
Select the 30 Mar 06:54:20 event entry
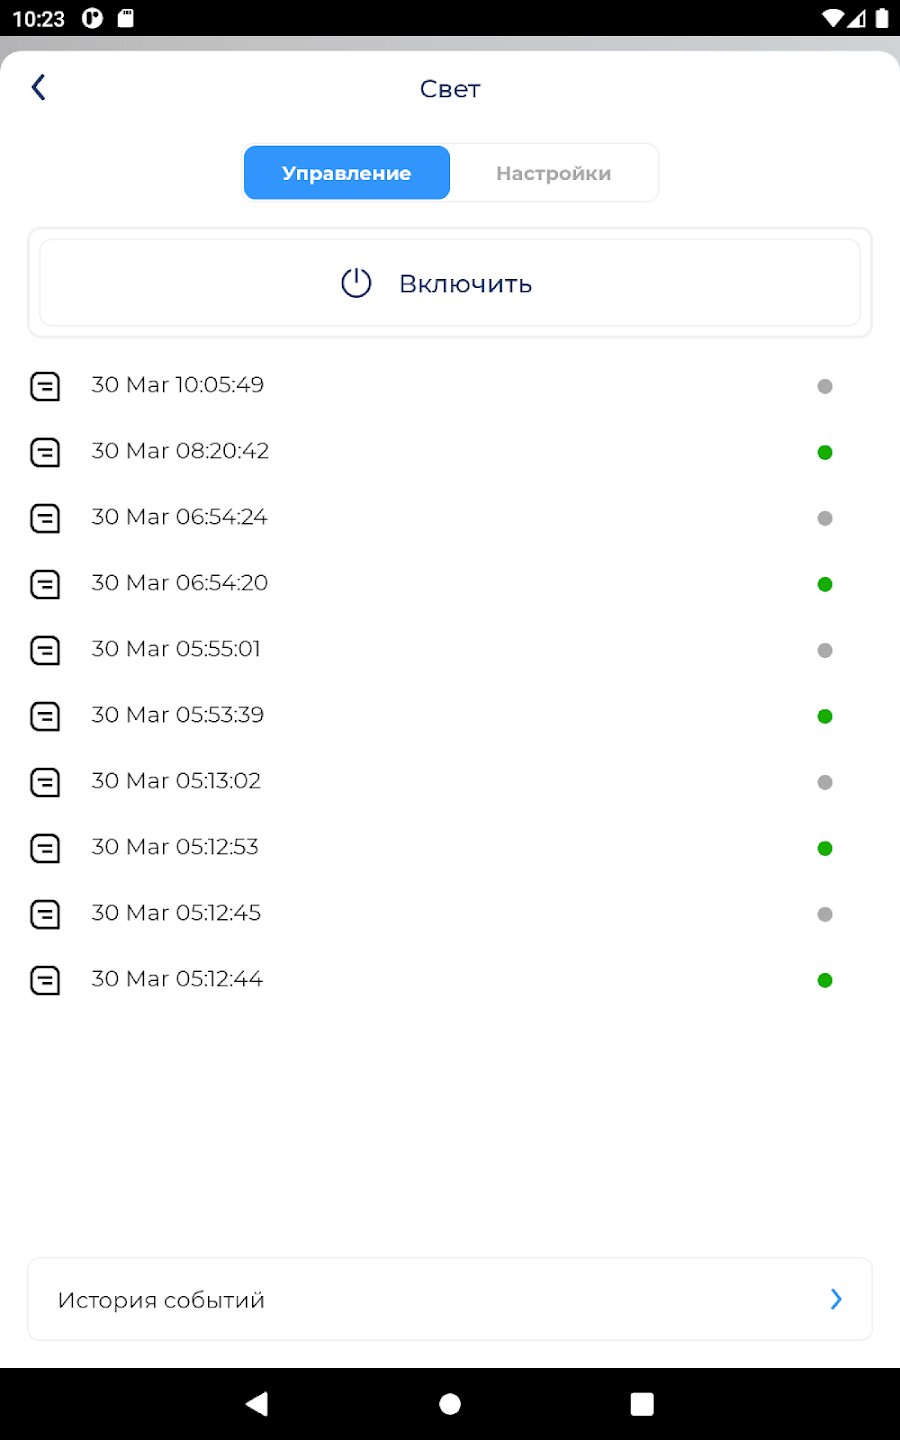450,584
